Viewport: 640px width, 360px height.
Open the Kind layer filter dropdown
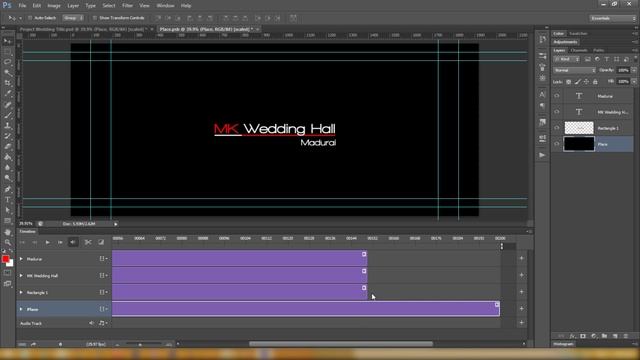tap(567, 60)
